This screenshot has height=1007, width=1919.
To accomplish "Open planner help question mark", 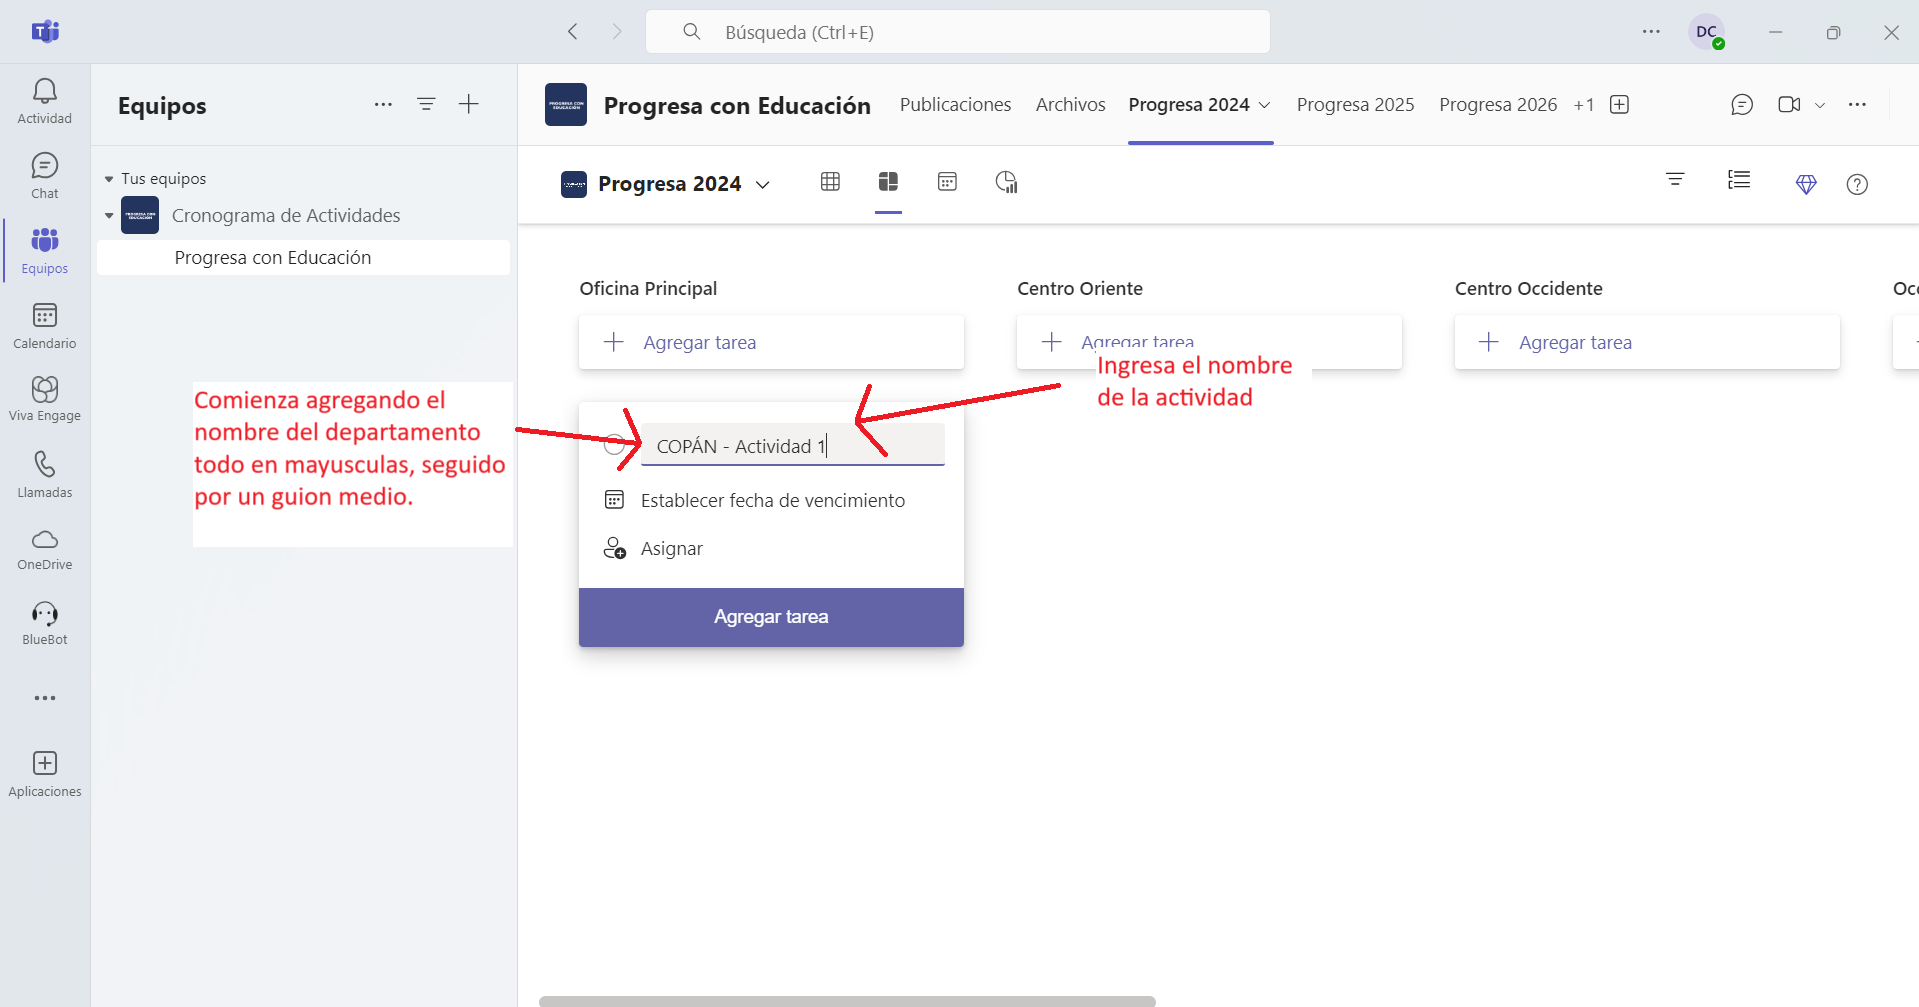I will 1857,184.
